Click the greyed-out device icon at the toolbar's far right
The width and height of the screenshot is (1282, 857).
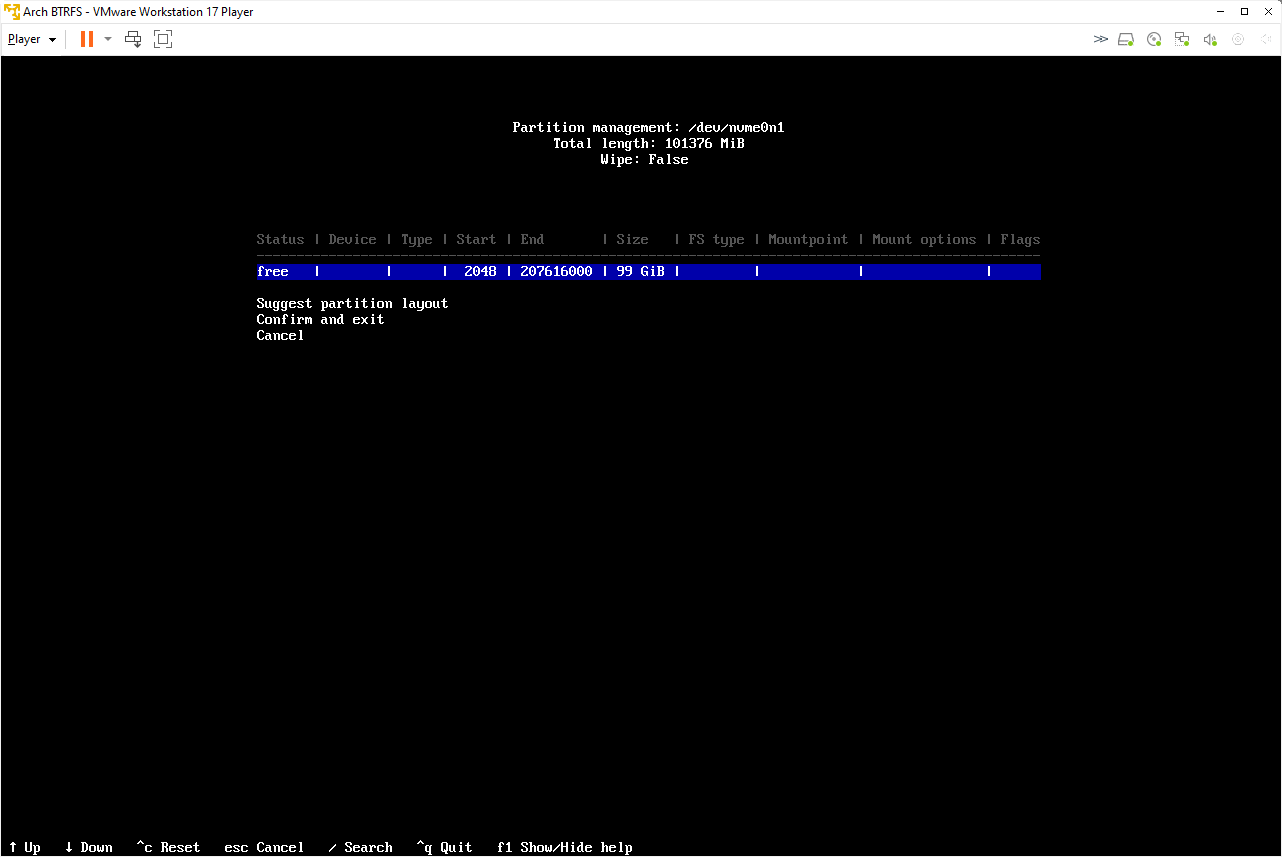point(1264,39)
